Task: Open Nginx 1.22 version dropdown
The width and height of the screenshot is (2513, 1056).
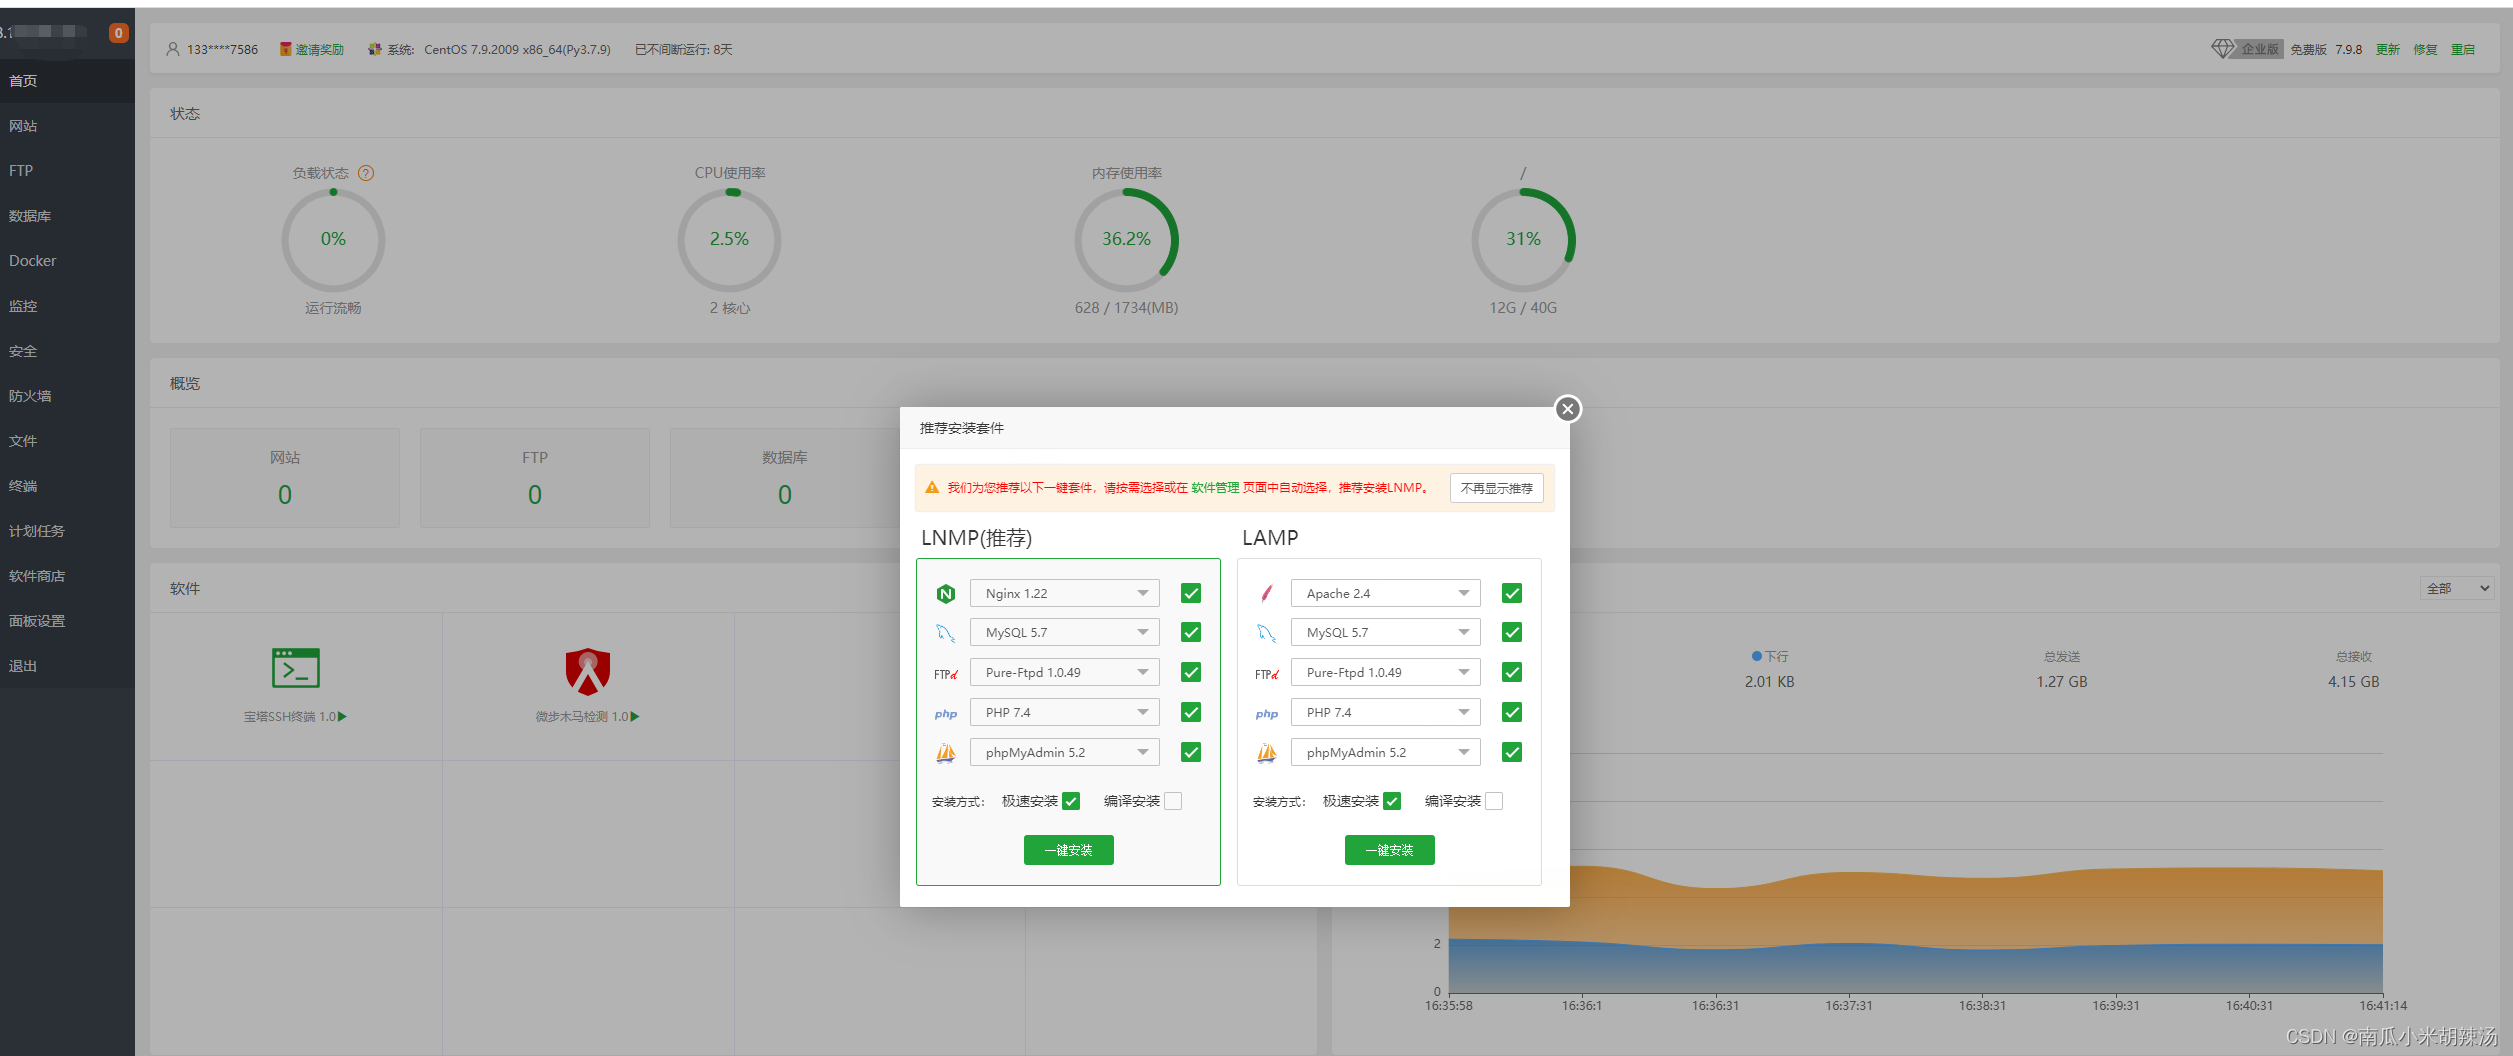Action: 1065,594
